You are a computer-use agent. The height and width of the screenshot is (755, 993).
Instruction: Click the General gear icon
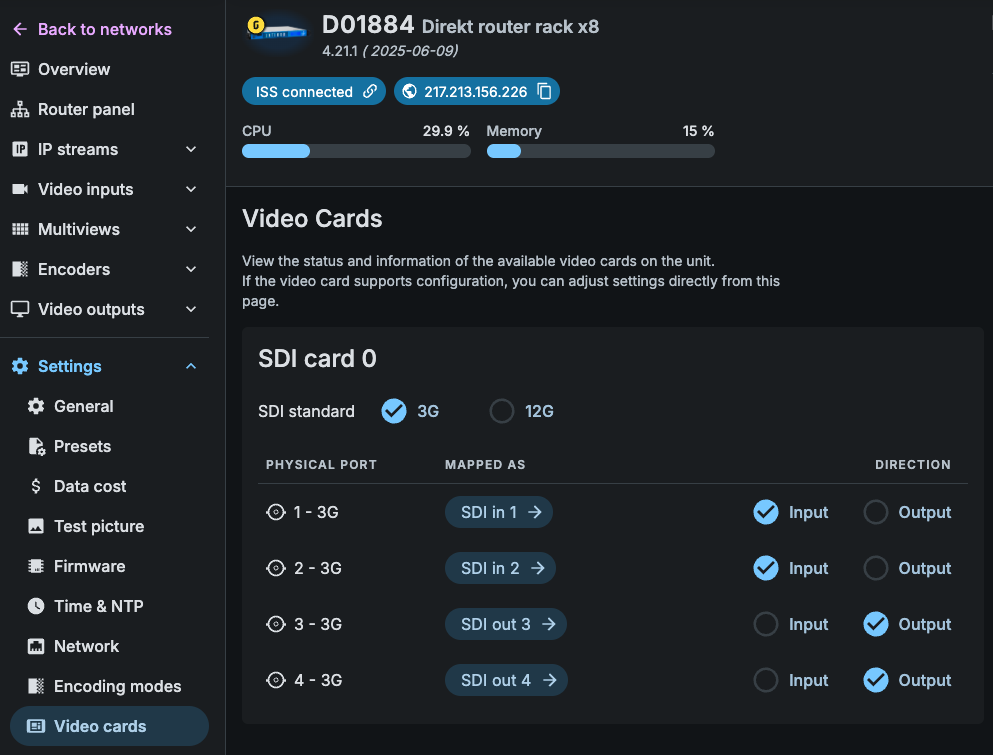click(x=36, y=406)
